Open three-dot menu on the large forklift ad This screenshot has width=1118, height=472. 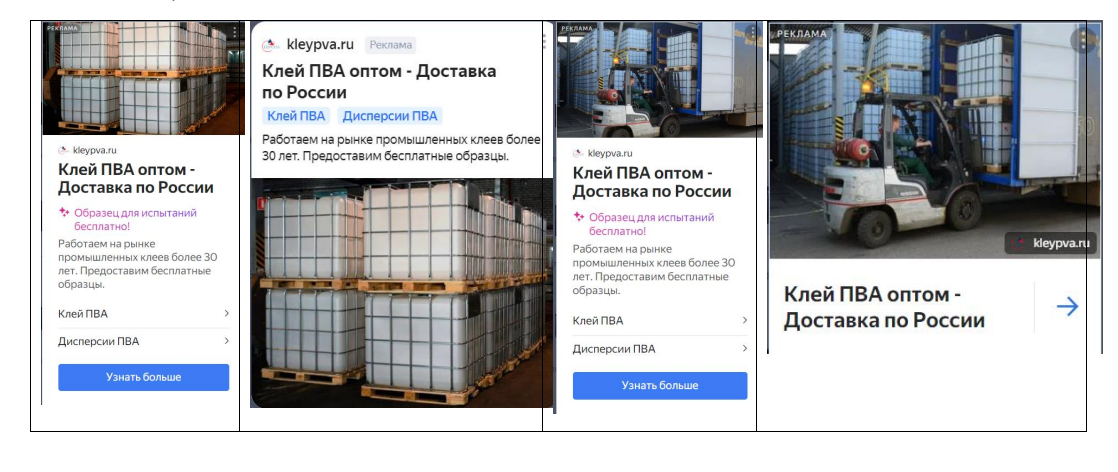click(1083, 40)
